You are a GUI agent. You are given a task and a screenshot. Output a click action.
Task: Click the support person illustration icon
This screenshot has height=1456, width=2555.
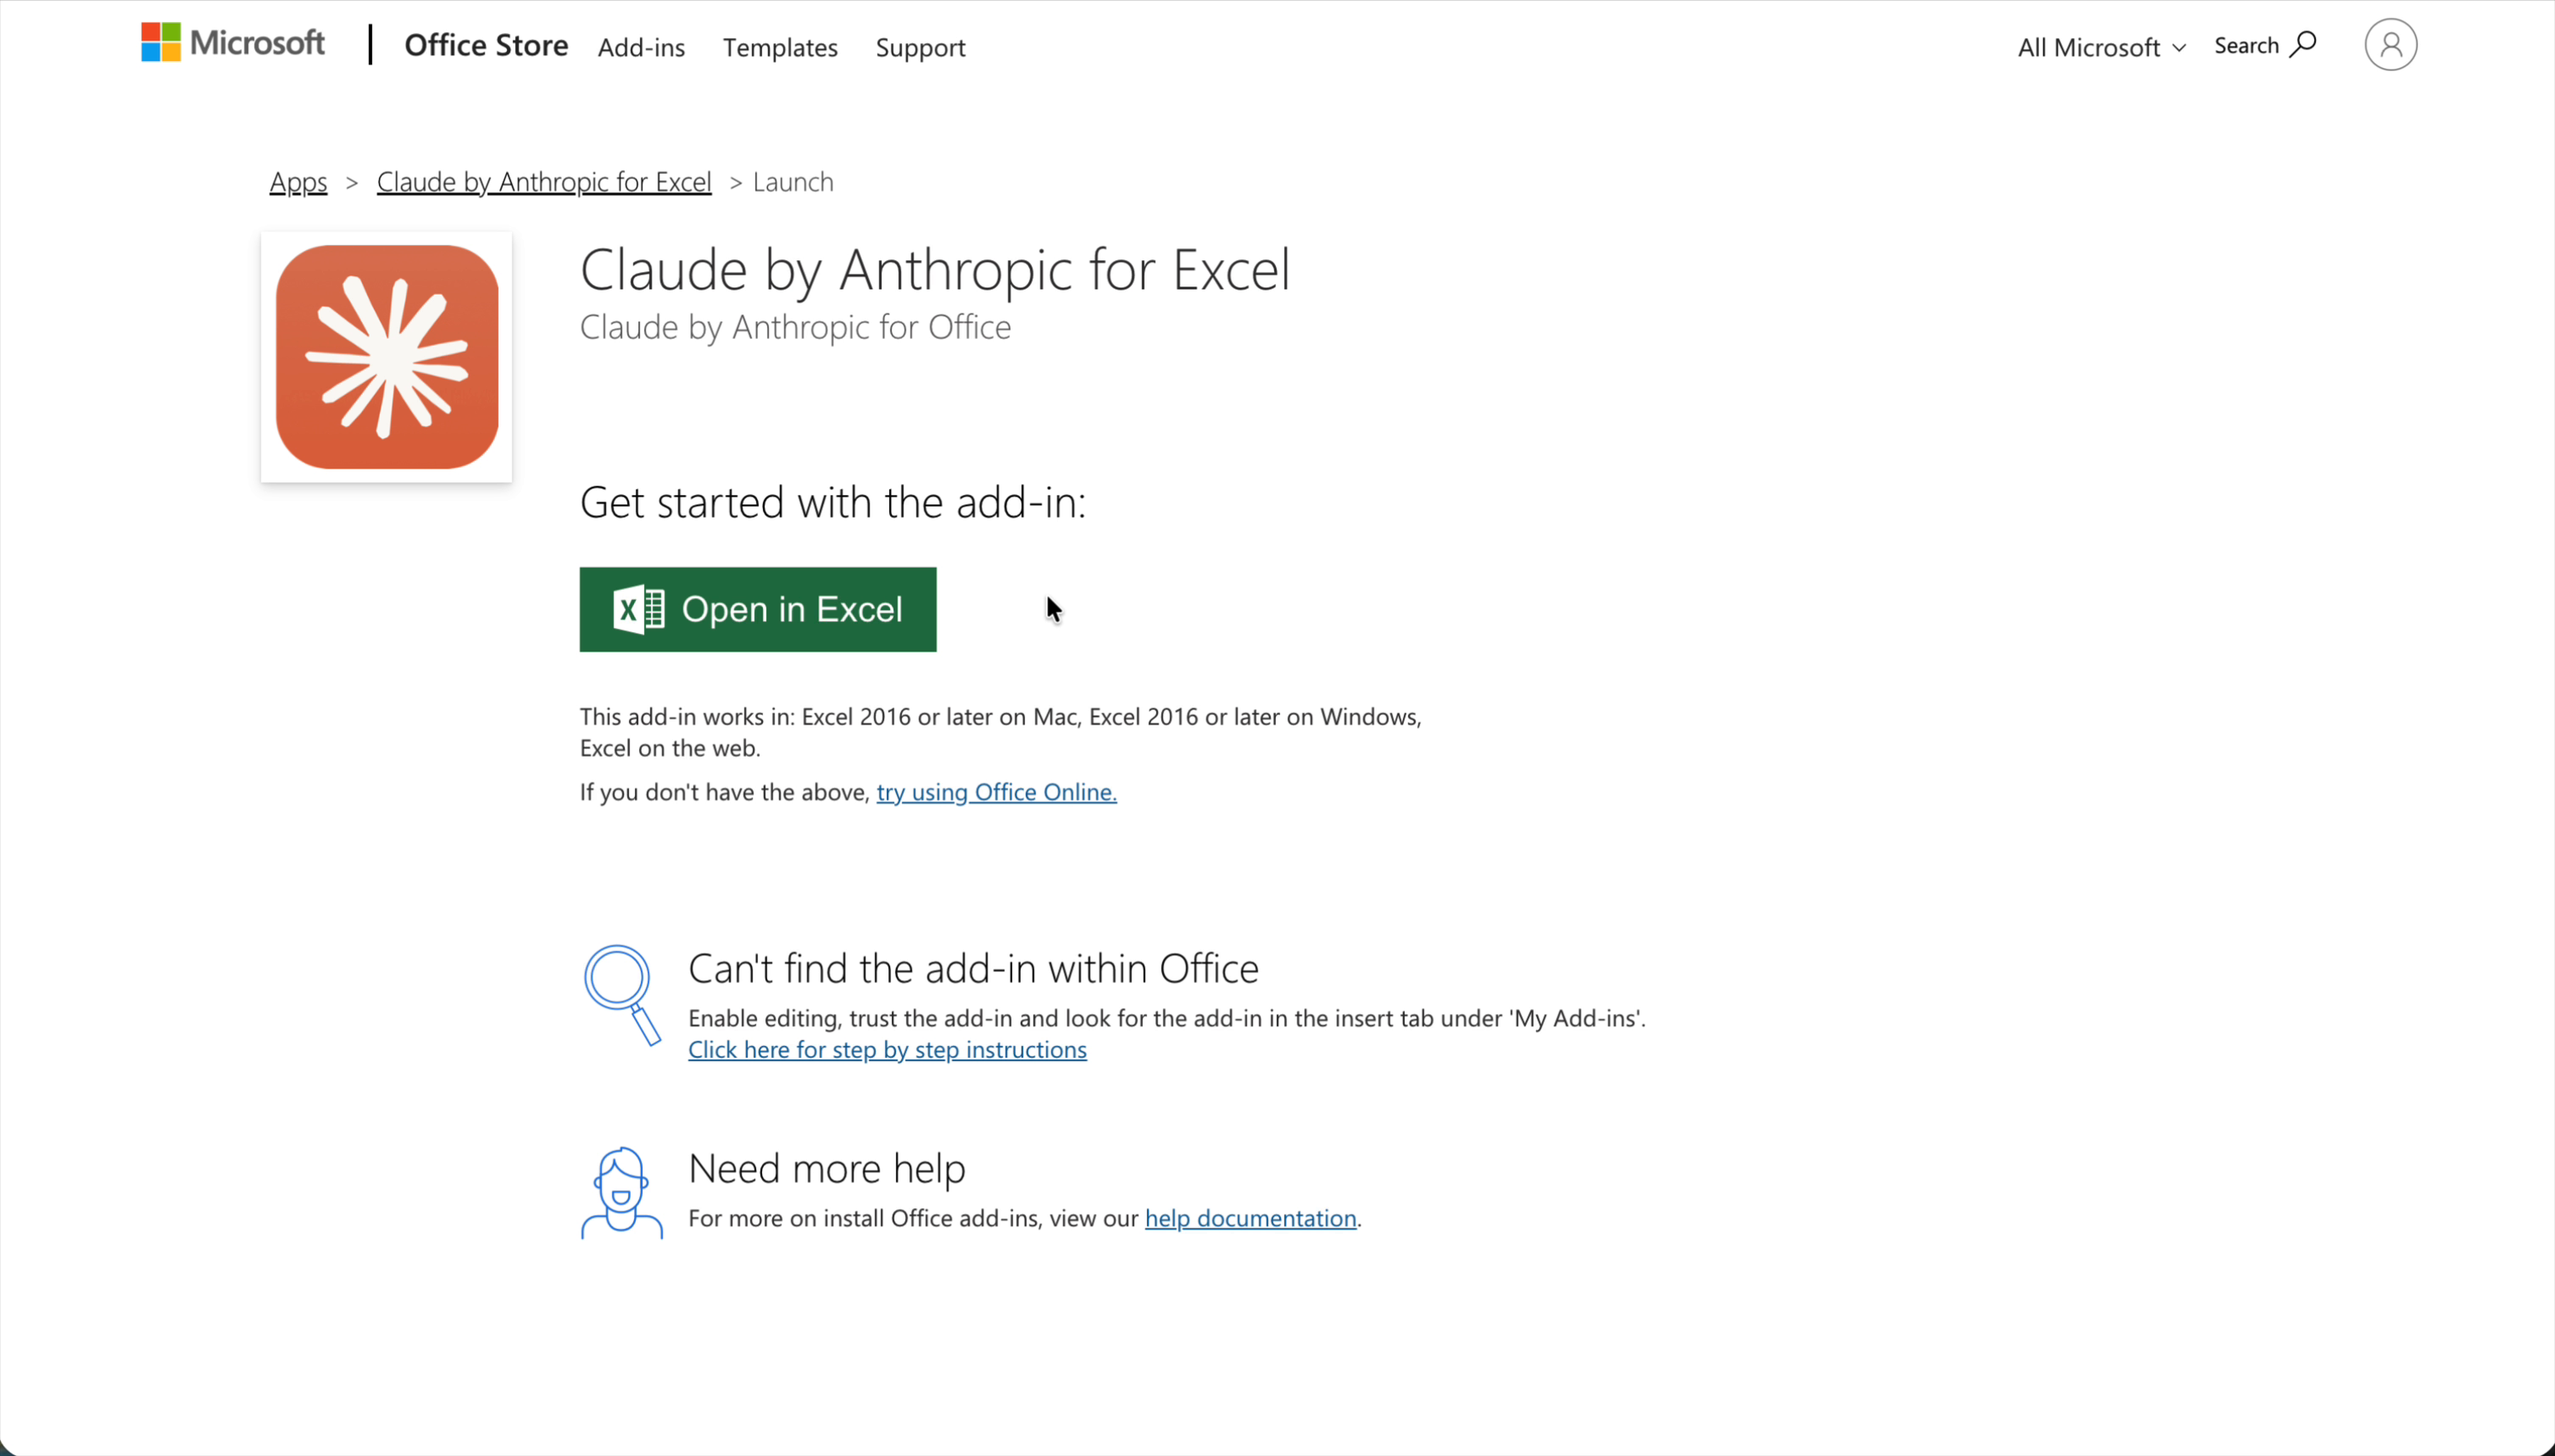[x=622, y=1192]
